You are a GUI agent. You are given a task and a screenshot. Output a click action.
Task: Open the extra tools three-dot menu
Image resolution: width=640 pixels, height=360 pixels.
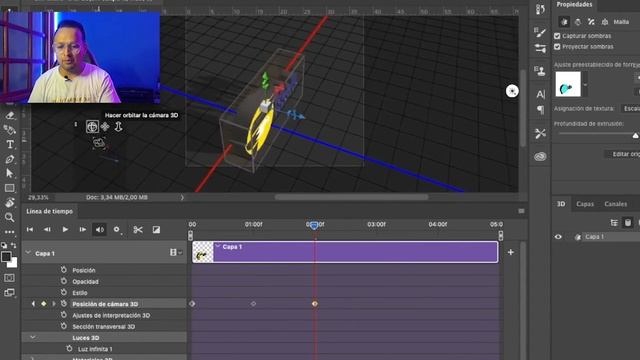(x=9, y=232)
